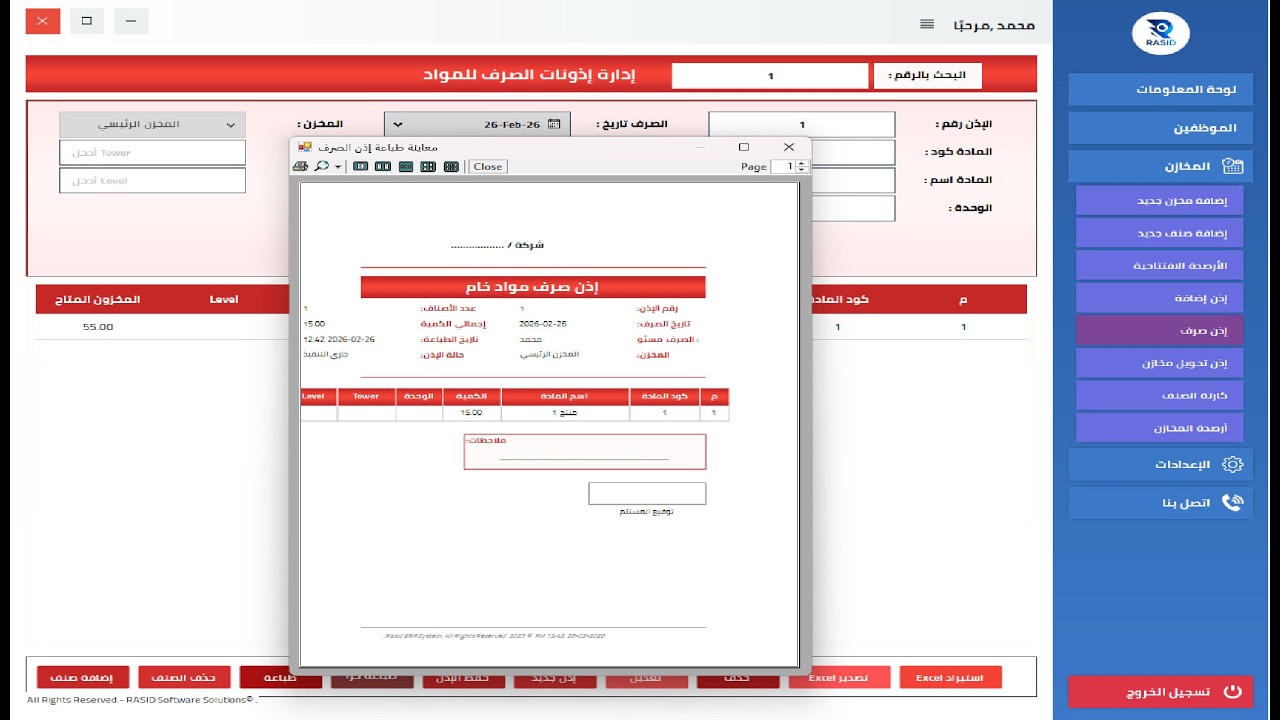Click the الإذن رقم voucher number field

802,125
